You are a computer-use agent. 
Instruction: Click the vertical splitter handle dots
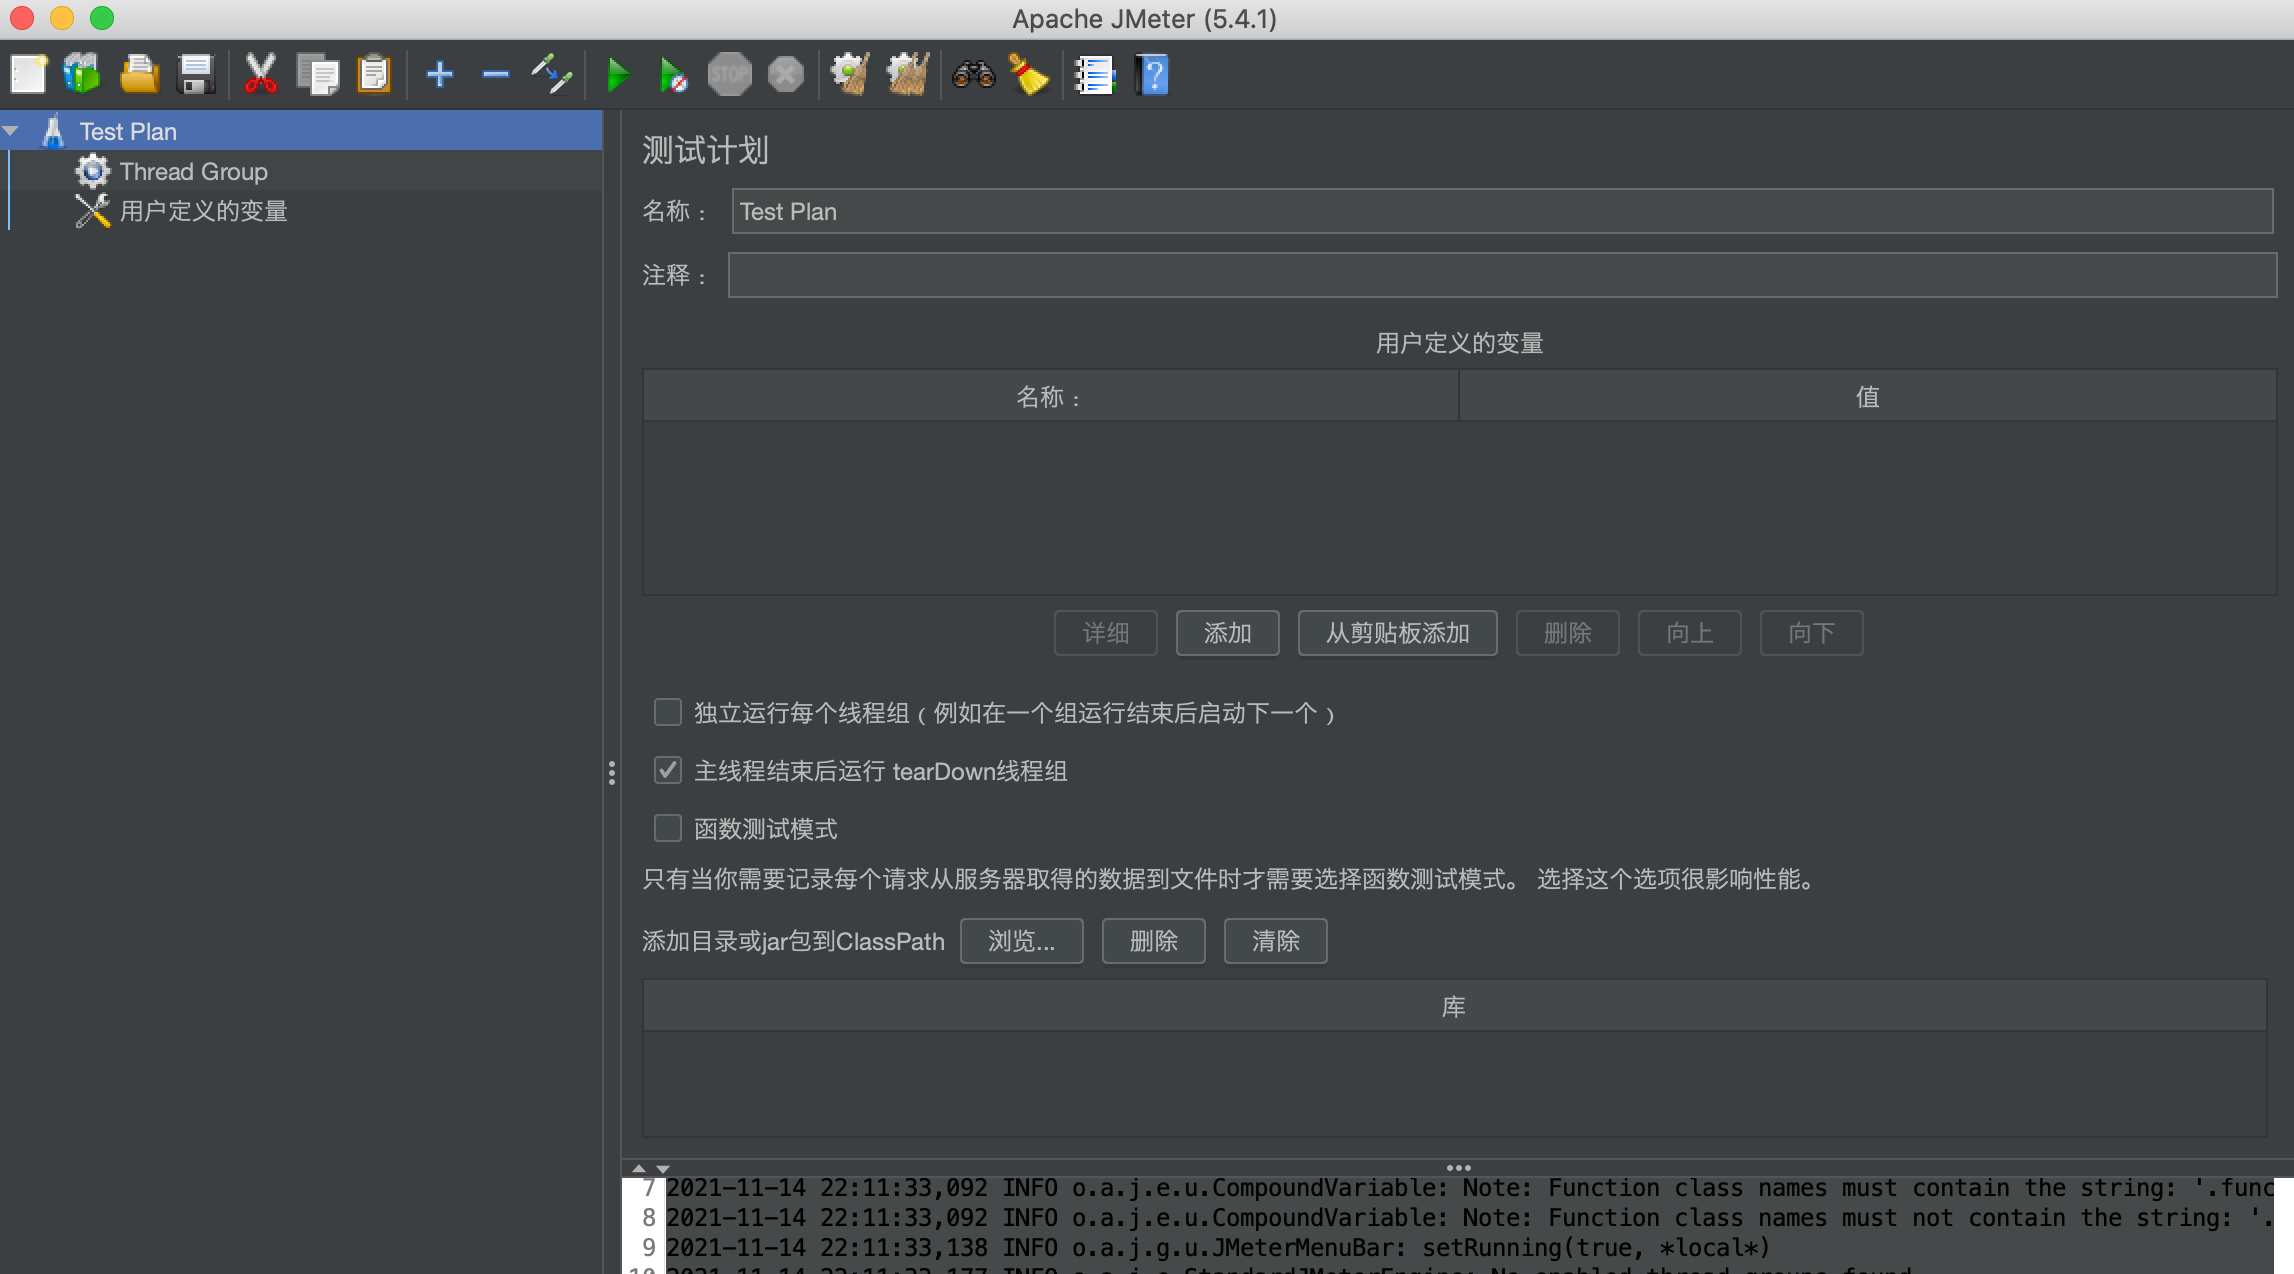coord(612,773)
